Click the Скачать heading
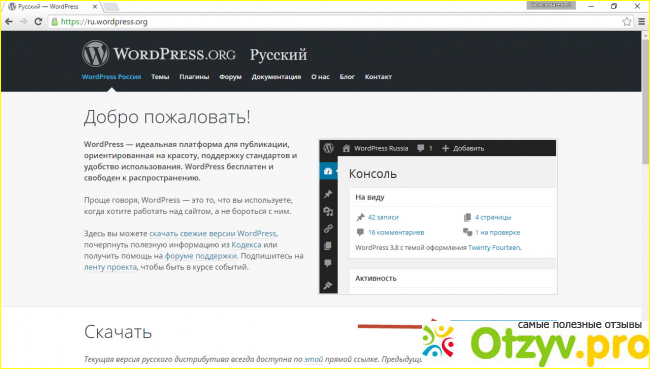This screenshot has height=369, width=650. coord(118,332)
